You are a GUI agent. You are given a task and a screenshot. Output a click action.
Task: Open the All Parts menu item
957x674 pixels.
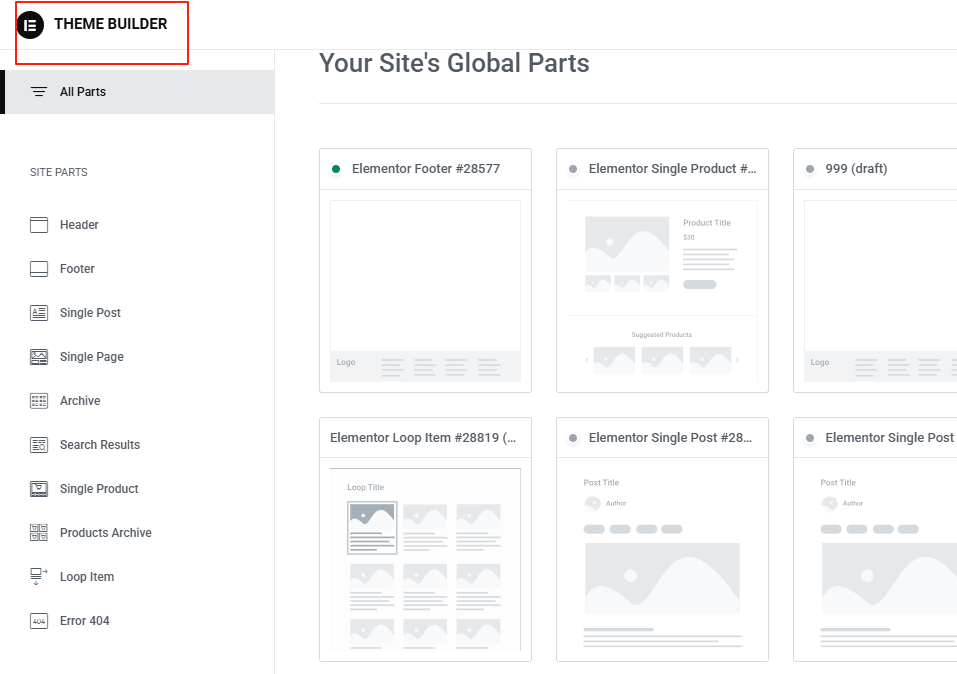(83, 92)
